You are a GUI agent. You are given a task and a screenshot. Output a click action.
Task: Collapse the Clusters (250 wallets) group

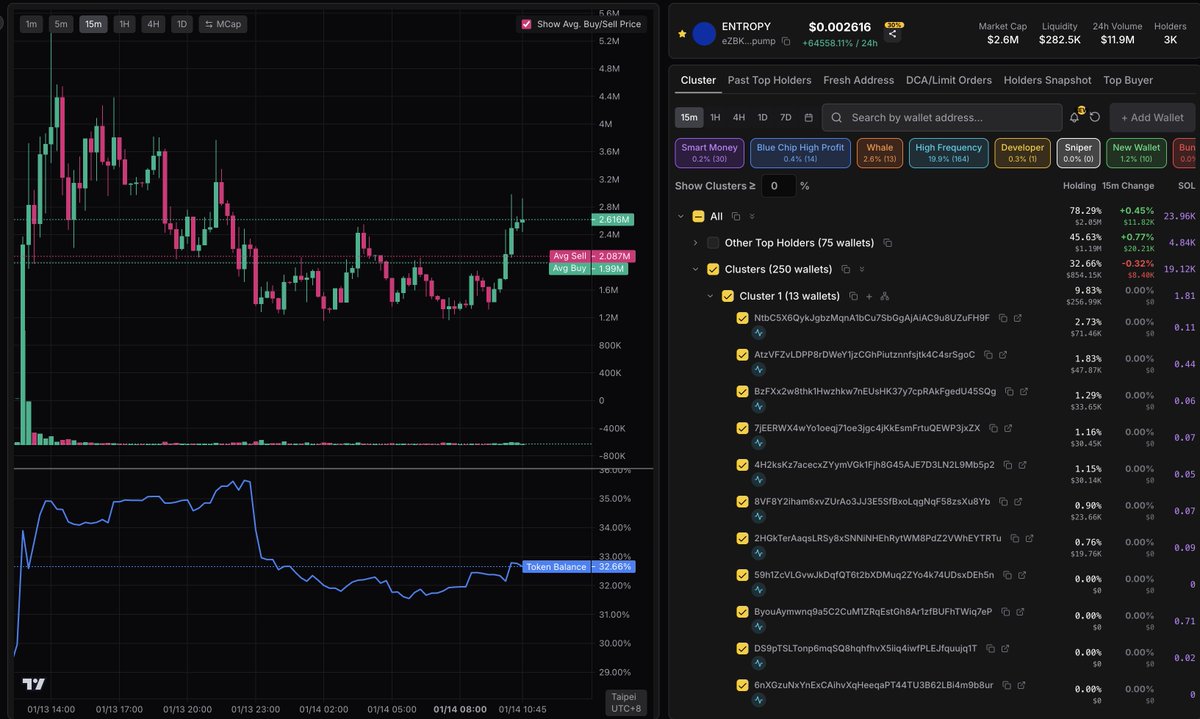click(x=695, y=269)
